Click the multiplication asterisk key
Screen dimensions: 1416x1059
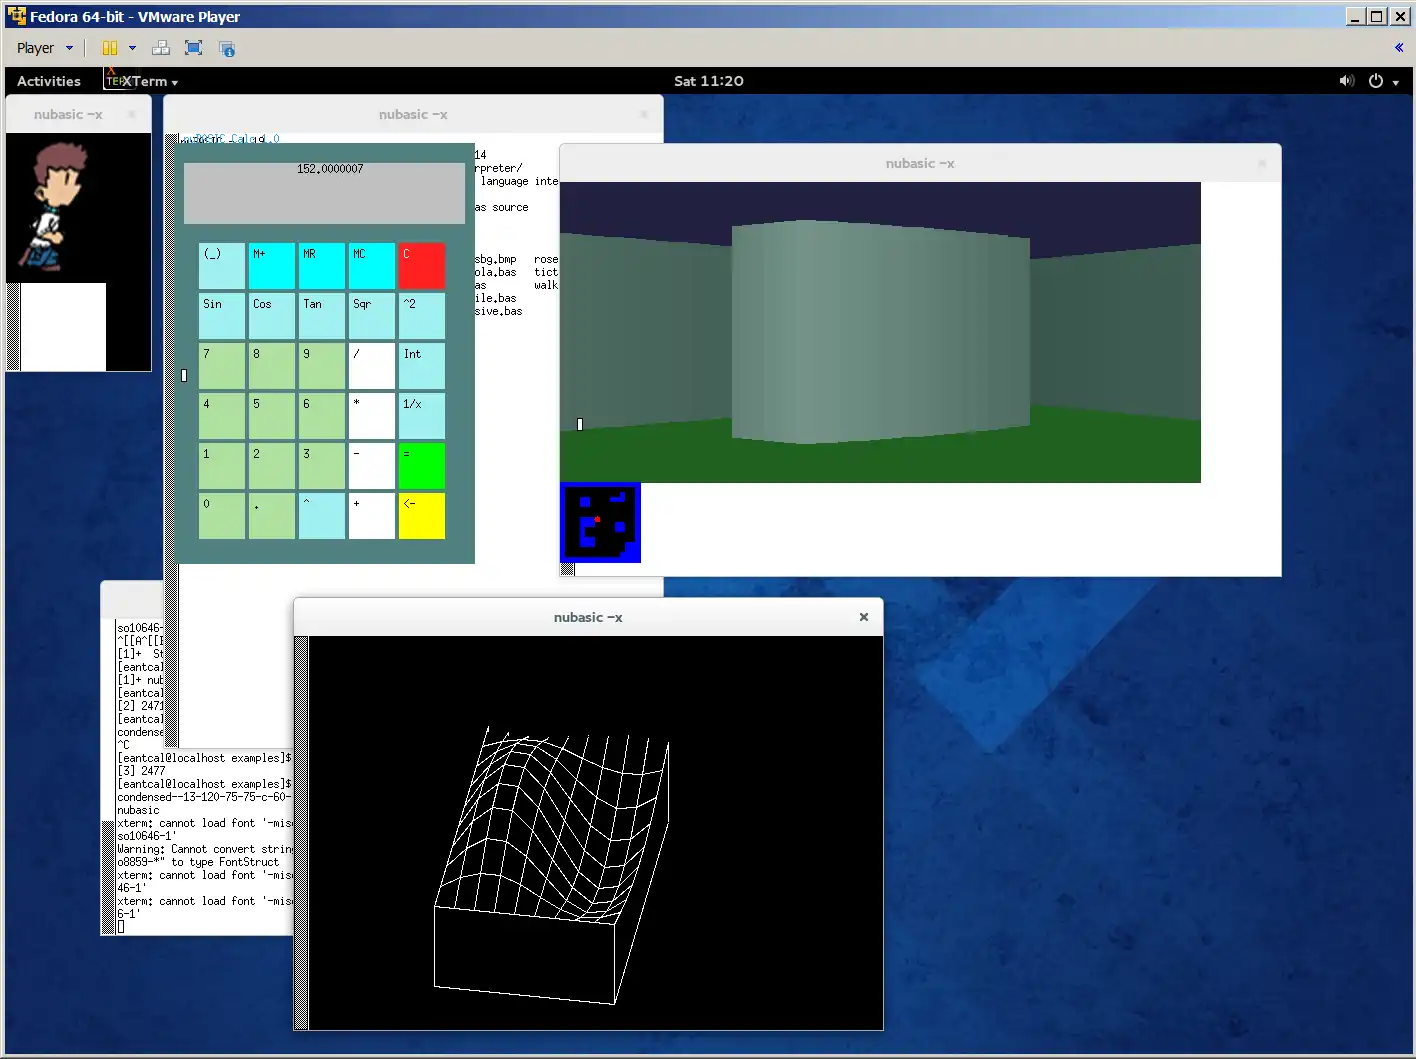coord(372,416)
